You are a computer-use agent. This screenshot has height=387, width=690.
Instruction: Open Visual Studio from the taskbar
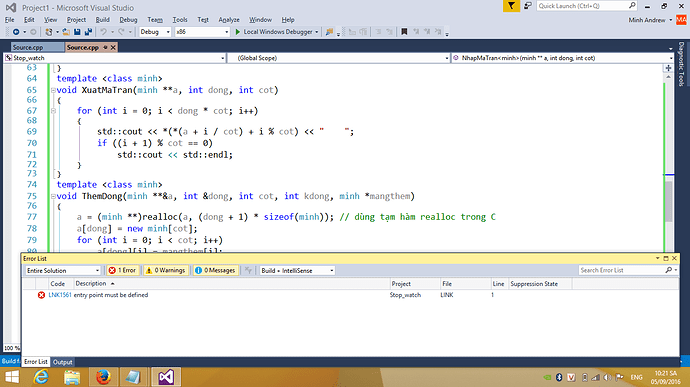pos(166,377)
